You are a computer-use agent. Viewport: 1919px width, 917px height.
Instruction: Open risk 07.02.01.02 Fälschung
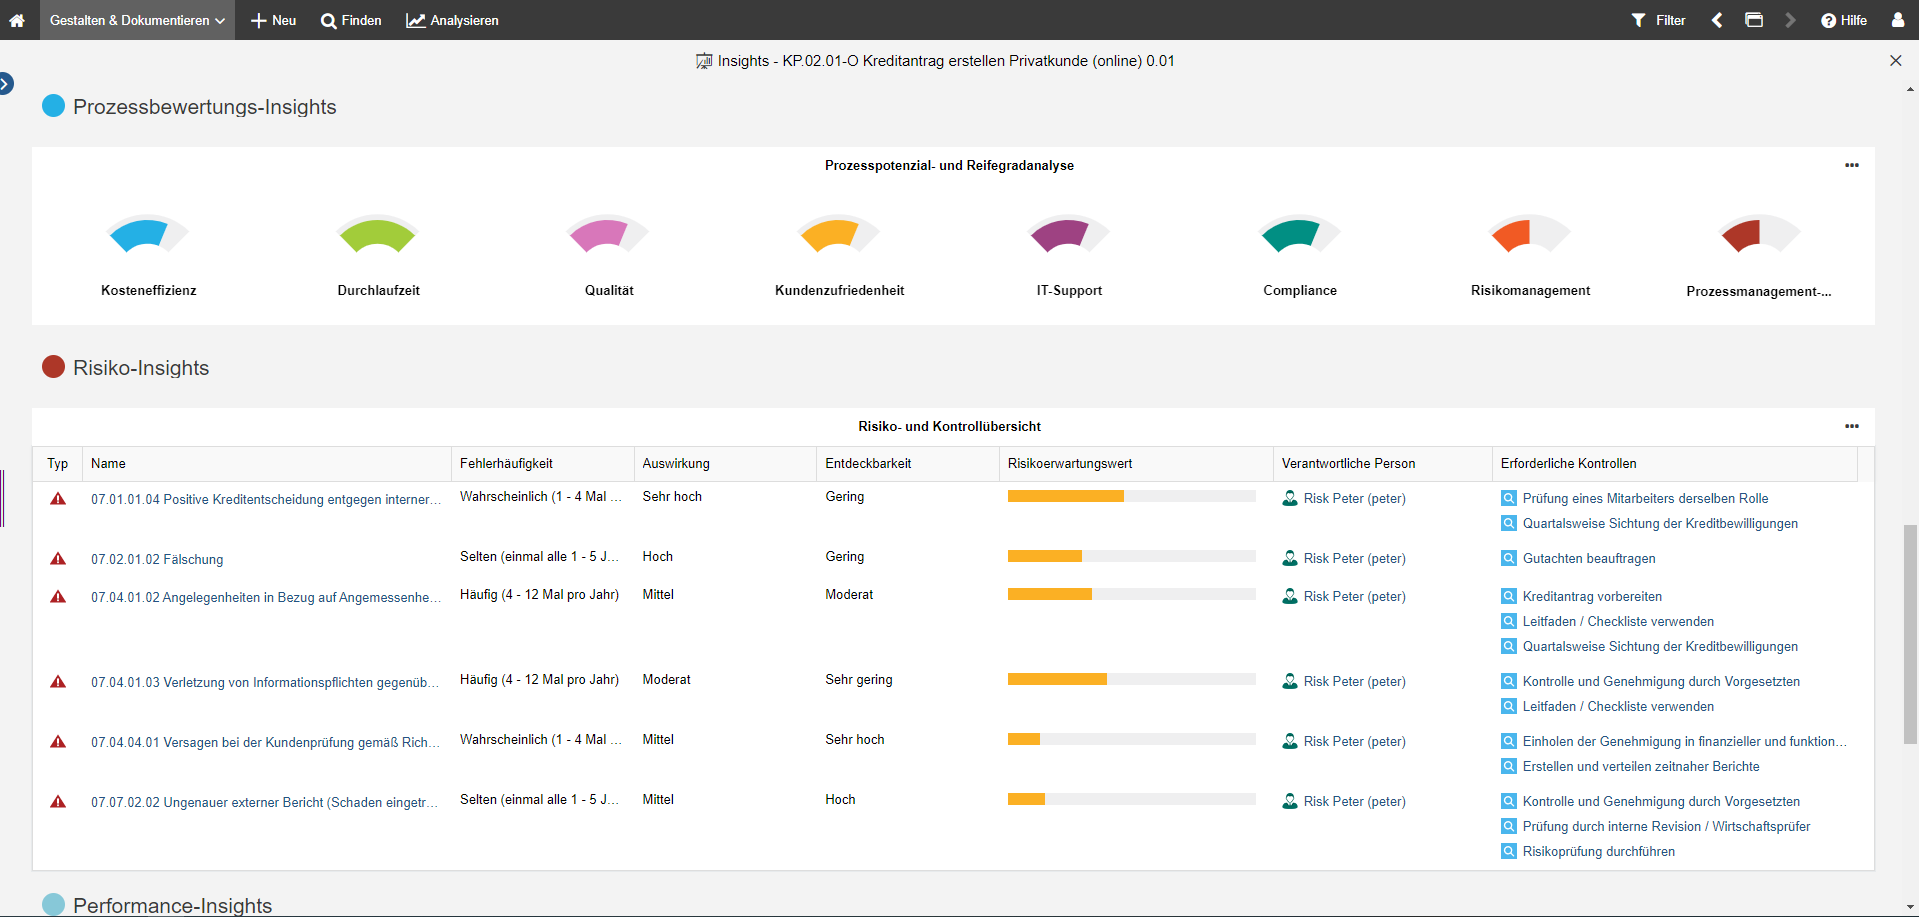point(157,559)
